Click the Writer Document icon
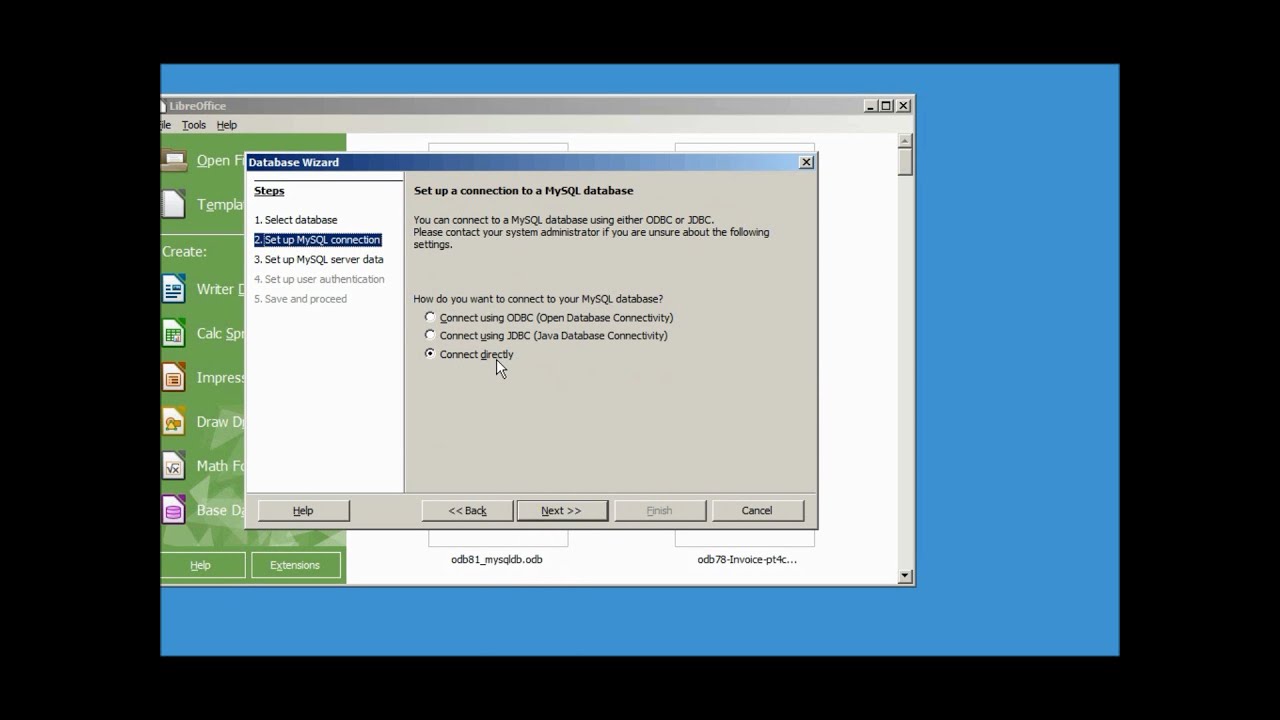The height and width of the screenshot is (720, 1280). click(x=174, y=289)
